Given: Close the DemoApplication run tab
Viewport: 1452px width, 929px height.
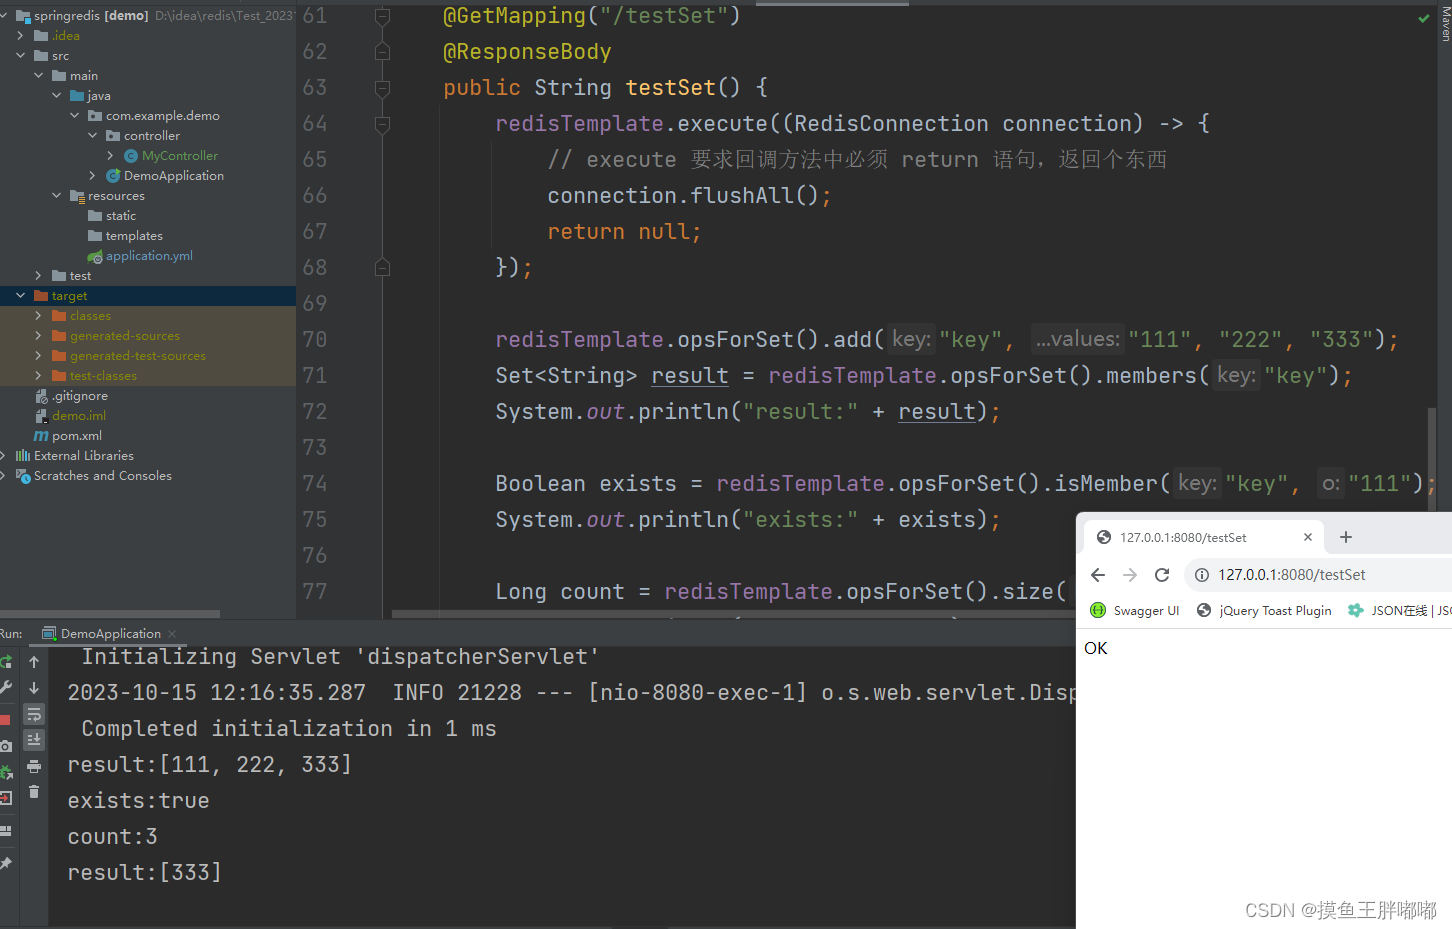Looking at the screenshot, I should pyautogui.click(x=172, y=634).
